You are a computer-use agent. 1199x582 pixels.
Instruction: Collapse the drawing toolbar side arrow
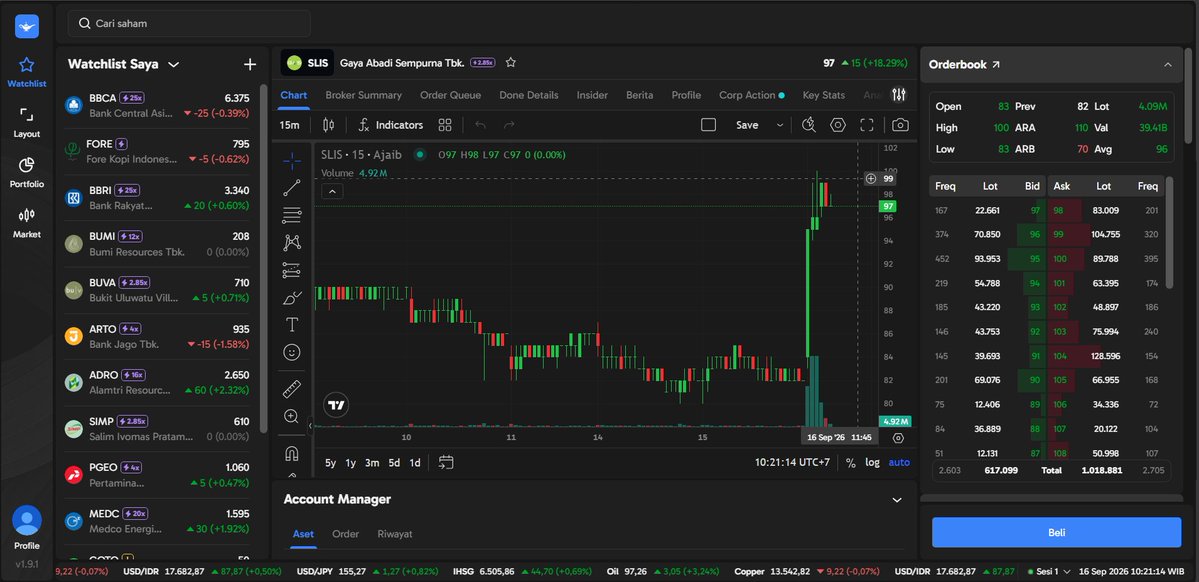tap(310, 425)
